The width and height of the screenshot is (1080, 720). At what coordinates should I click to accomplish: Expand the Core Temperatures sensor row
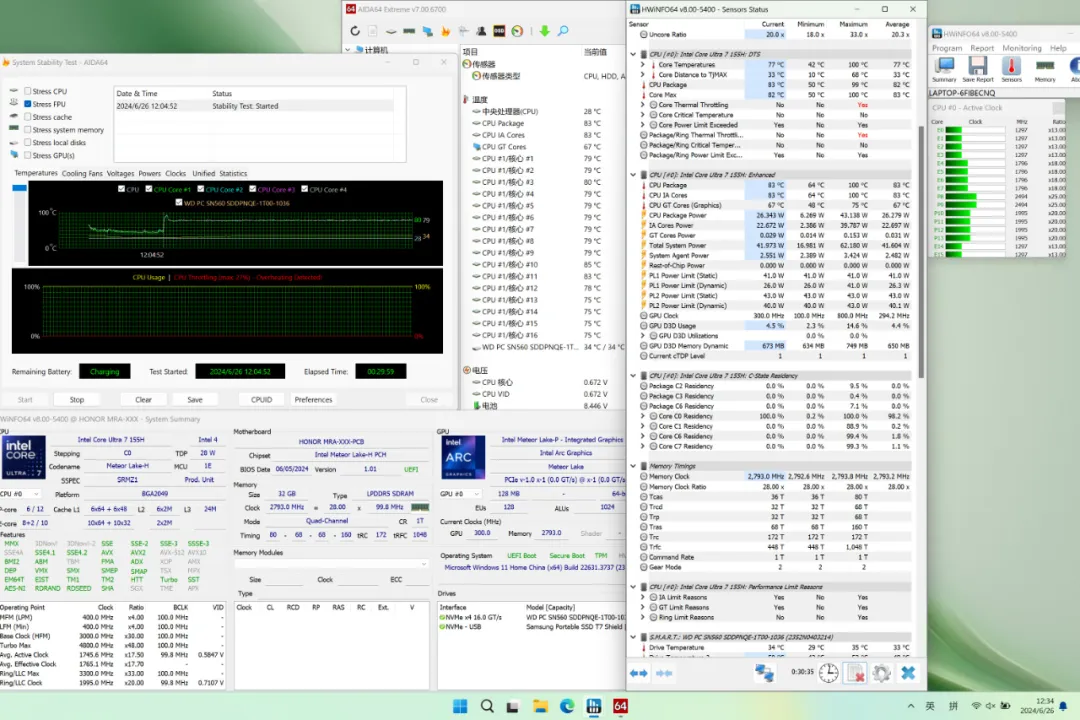pyautogui.click(x=643, y=64)
